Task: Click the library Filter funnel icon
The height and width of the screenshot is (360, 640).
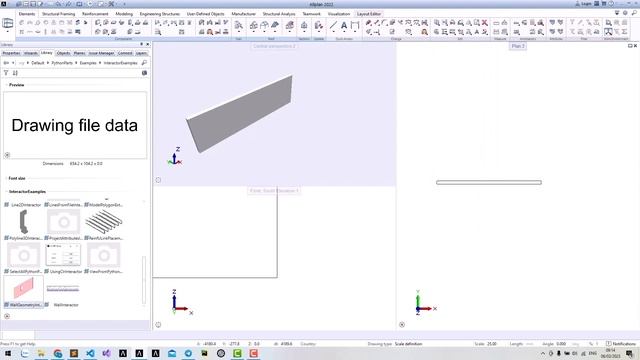Action: (x=6, y=73)
